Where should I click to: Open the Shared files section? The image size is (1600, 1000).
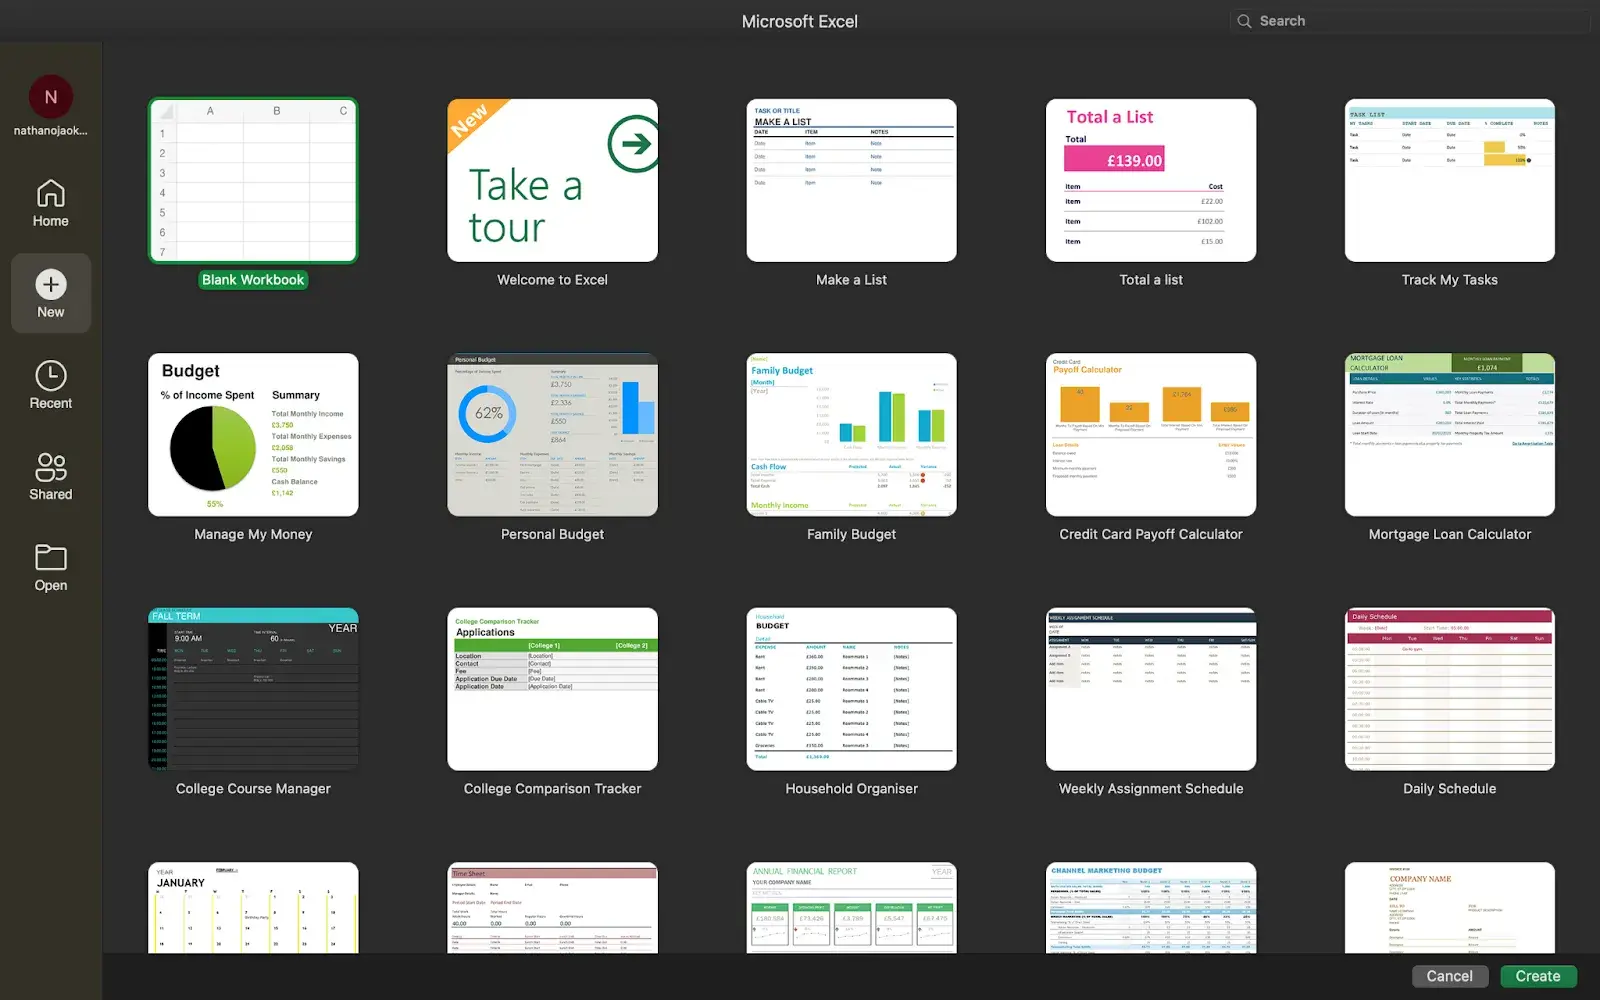point(50,476)
